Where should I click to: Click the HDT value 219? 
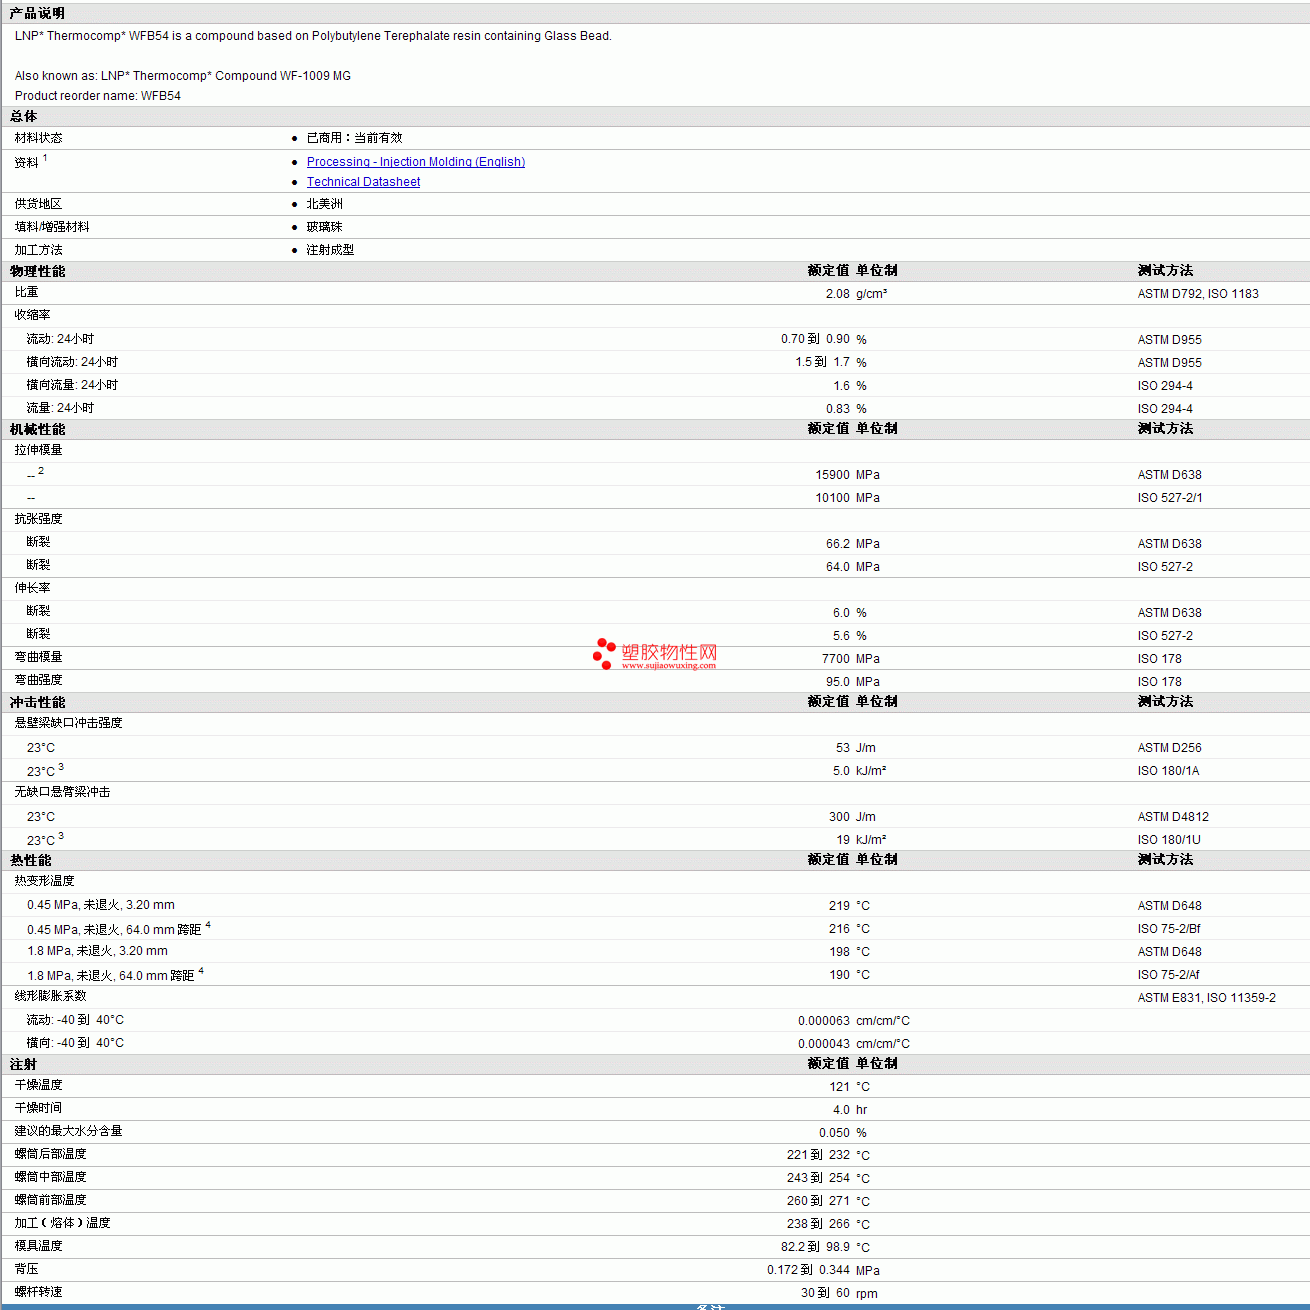(x=839, y=906)
